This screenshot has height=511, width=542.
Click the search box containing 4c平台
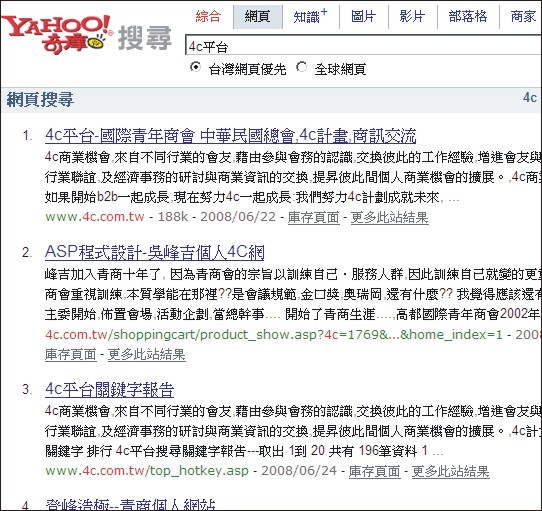click(363, 45)
